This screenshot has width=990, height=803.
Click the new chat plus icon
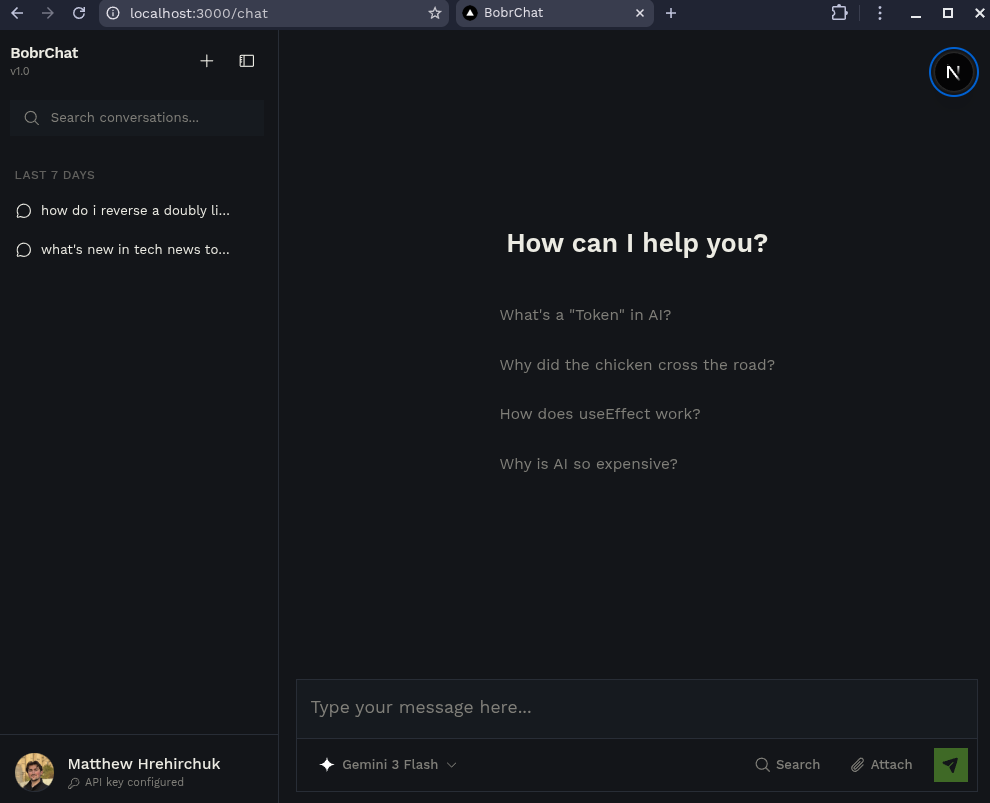click(x=207, y=61)
